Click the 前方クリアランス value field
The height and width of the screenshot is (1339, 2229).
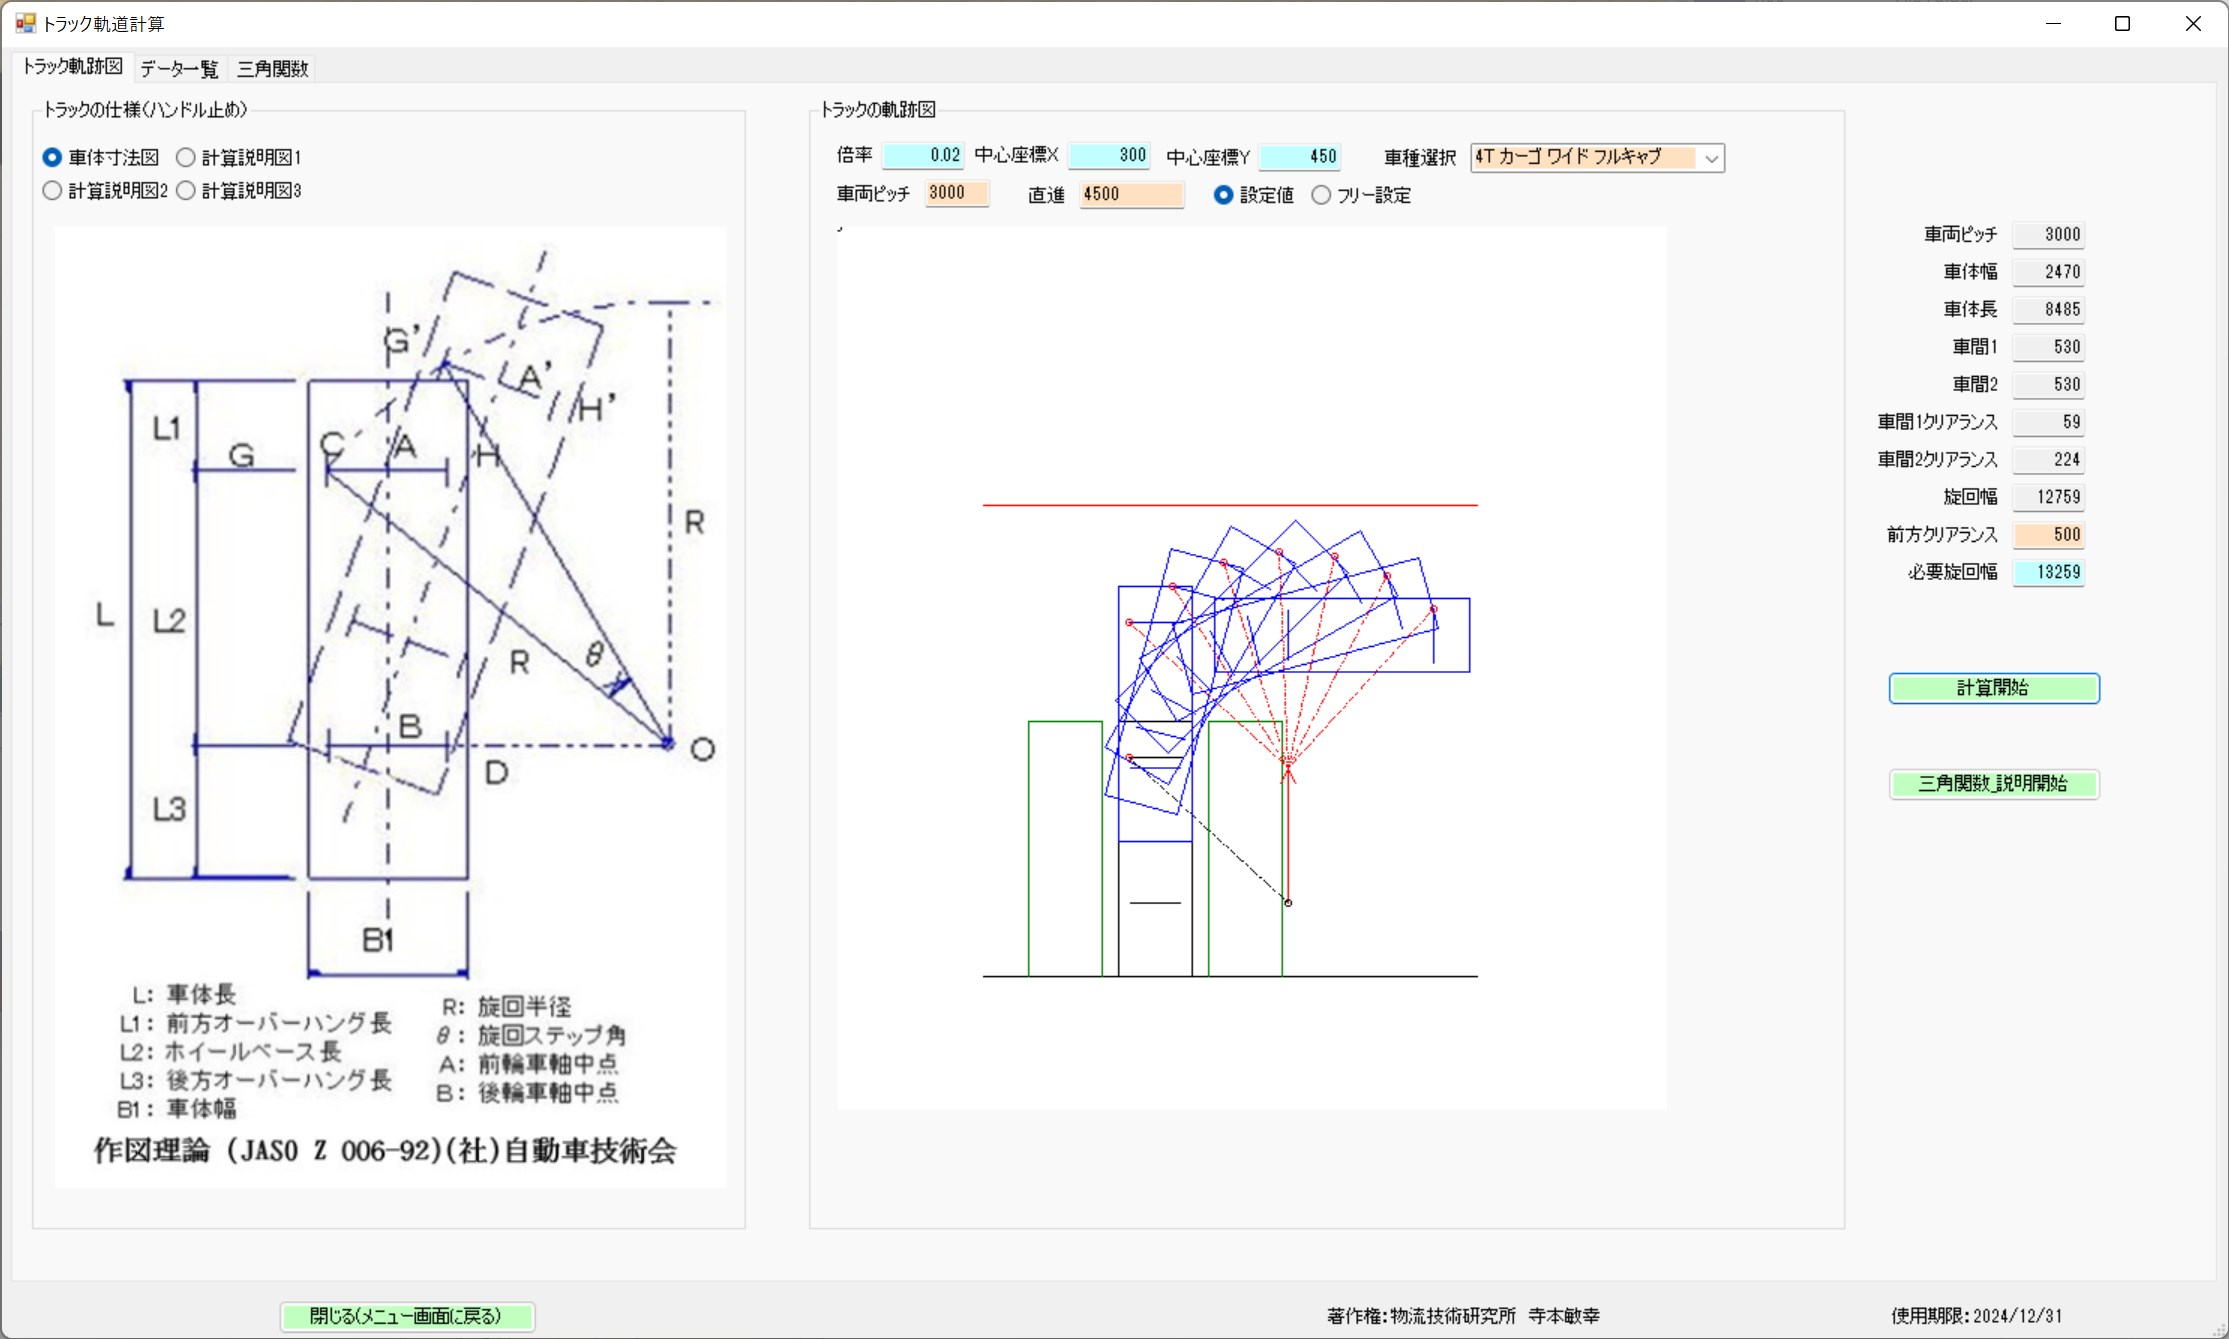(2047, 535)
